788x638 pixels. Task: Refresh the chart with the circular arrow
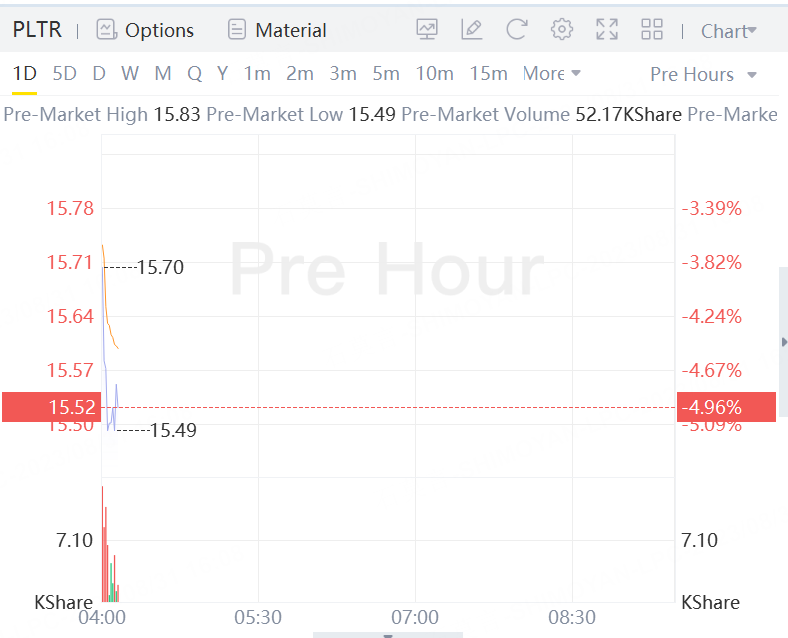(517, 30)
